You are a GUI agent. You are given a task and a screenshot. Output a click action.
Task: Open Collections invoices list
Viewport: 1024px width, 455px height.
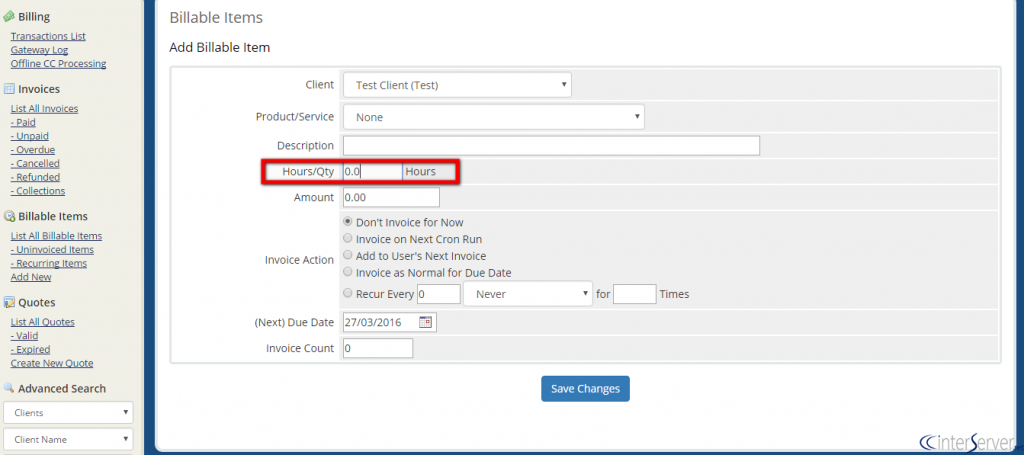point(38,191)
